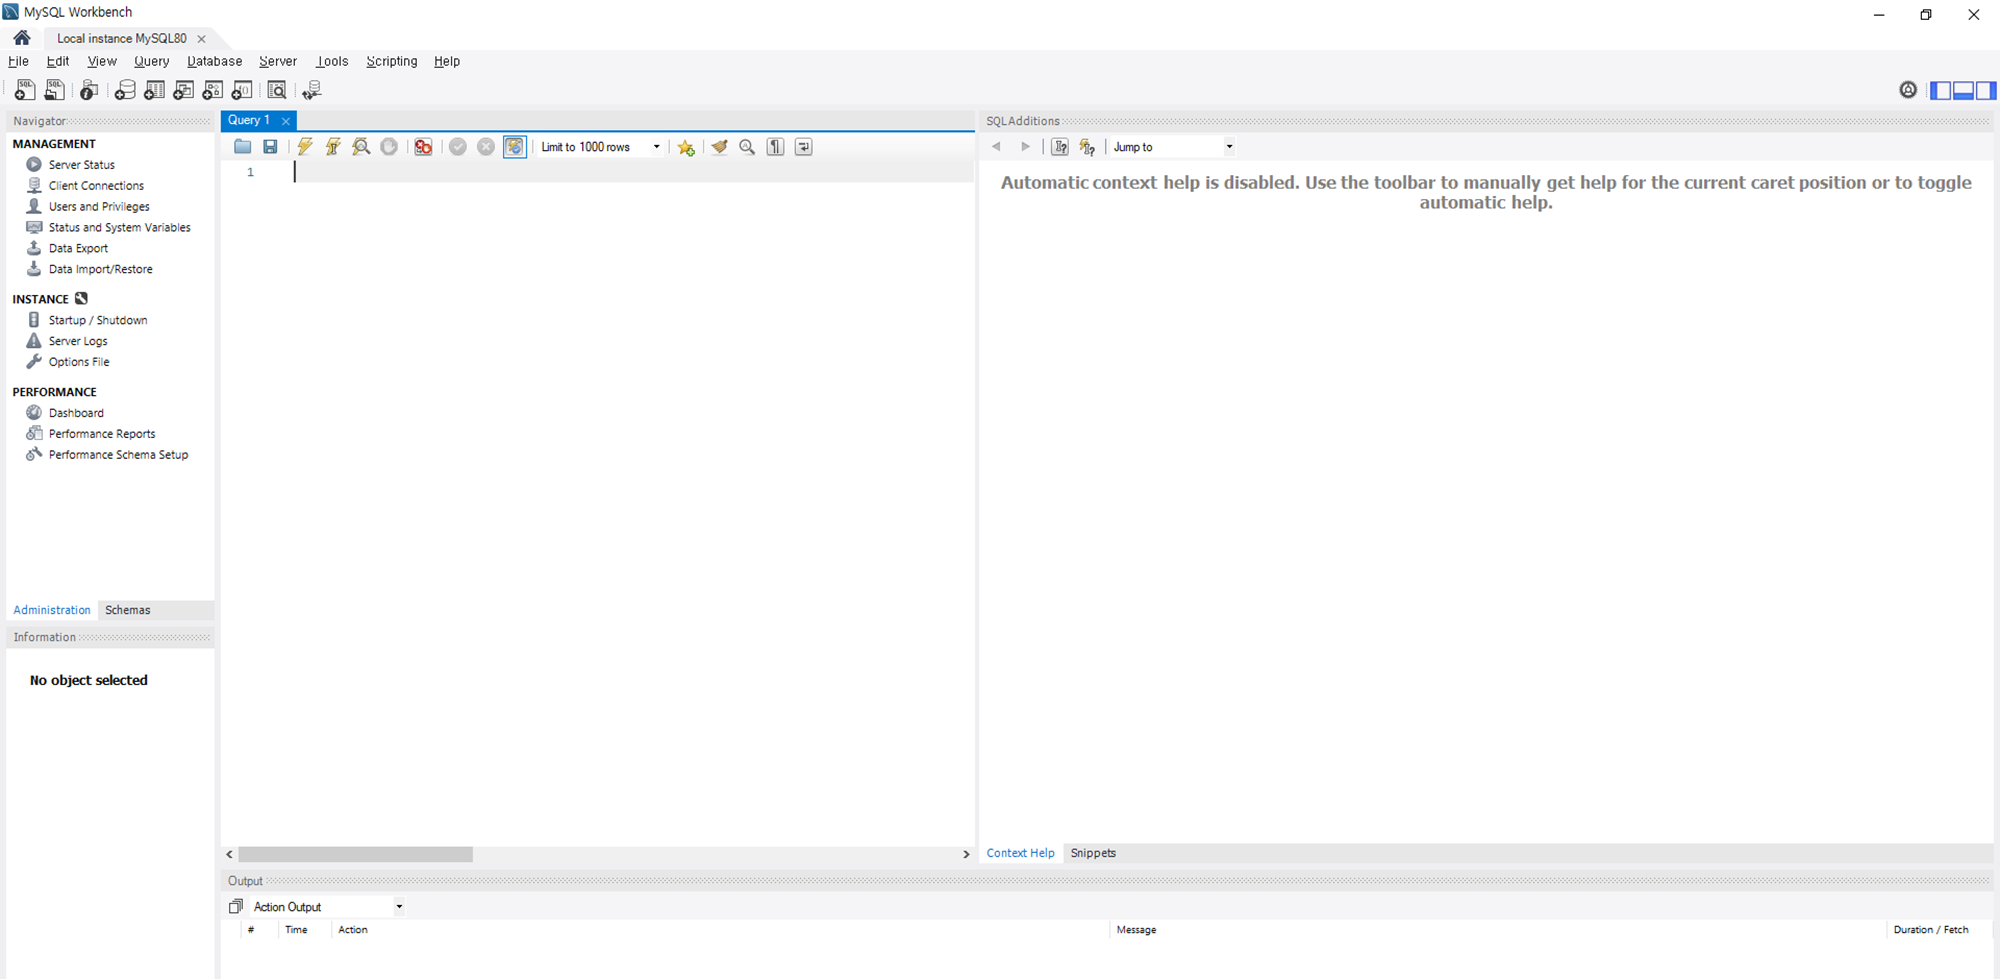Open Performance Schema Setup
Image resolution: width=2000 pixels, height=979 pixels.
118,455
